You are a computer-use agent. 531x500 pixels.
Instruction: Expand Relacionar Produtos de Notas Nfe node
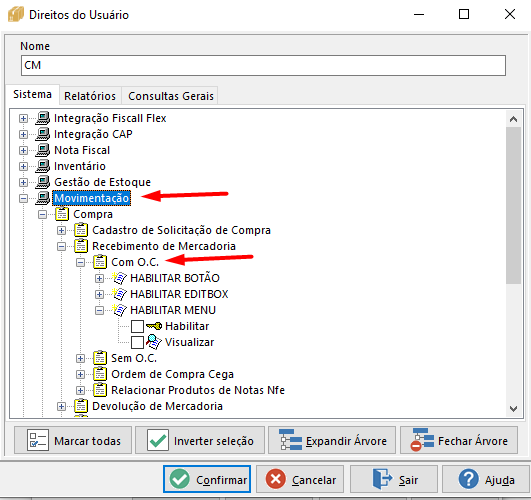click(80, 390)
